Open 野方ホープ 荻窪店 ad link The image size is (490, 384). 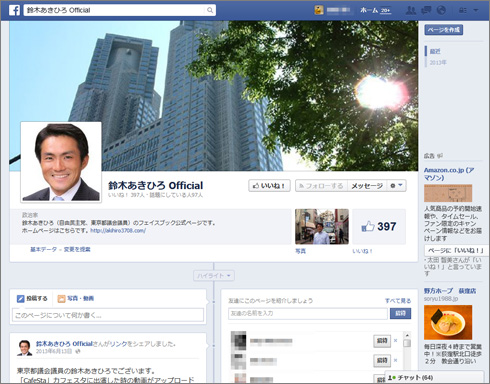(450, 291)
